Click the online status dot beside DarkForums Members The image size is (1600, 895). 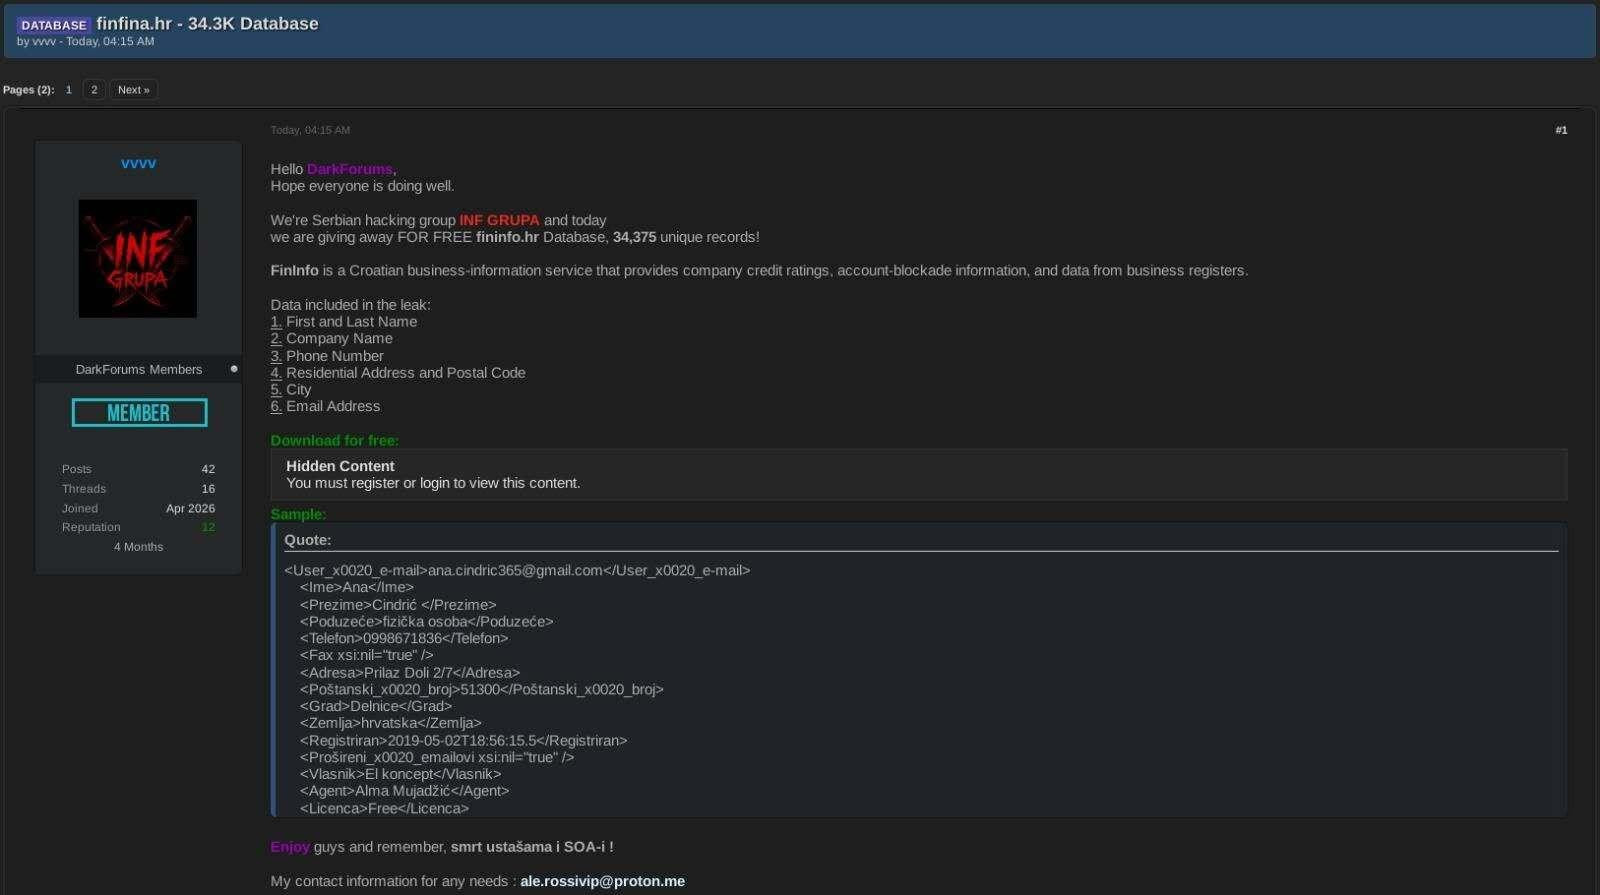pyautogui.click(x=234, y=369)
